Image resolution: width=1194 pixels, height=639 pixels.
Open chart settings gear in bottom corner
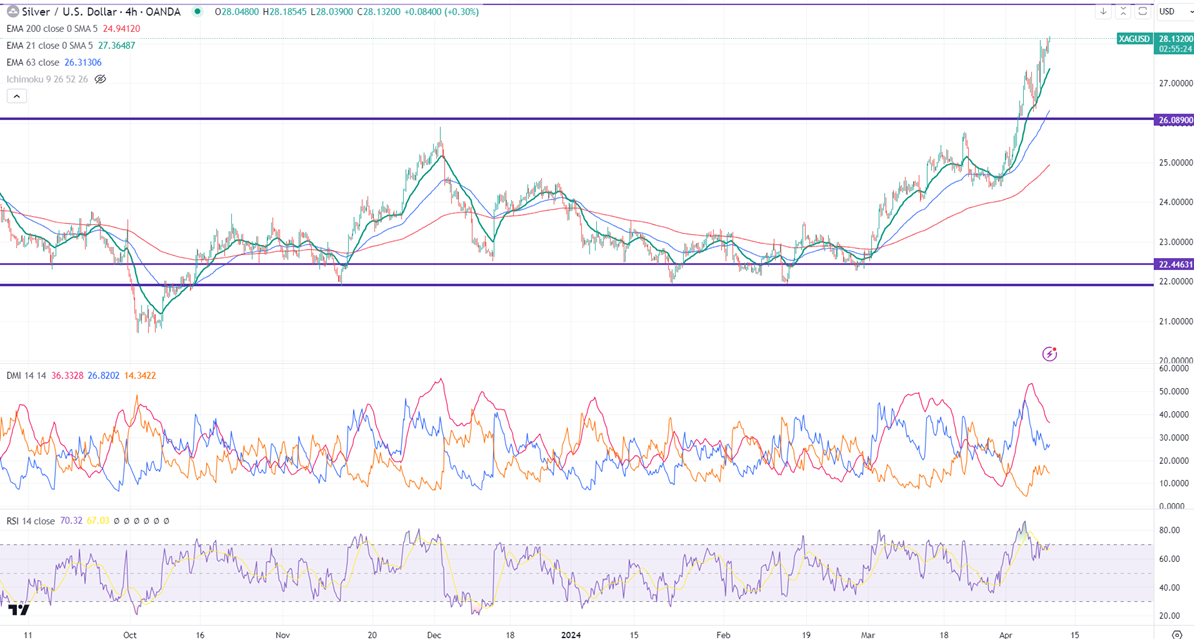(x=1176, y=634)
